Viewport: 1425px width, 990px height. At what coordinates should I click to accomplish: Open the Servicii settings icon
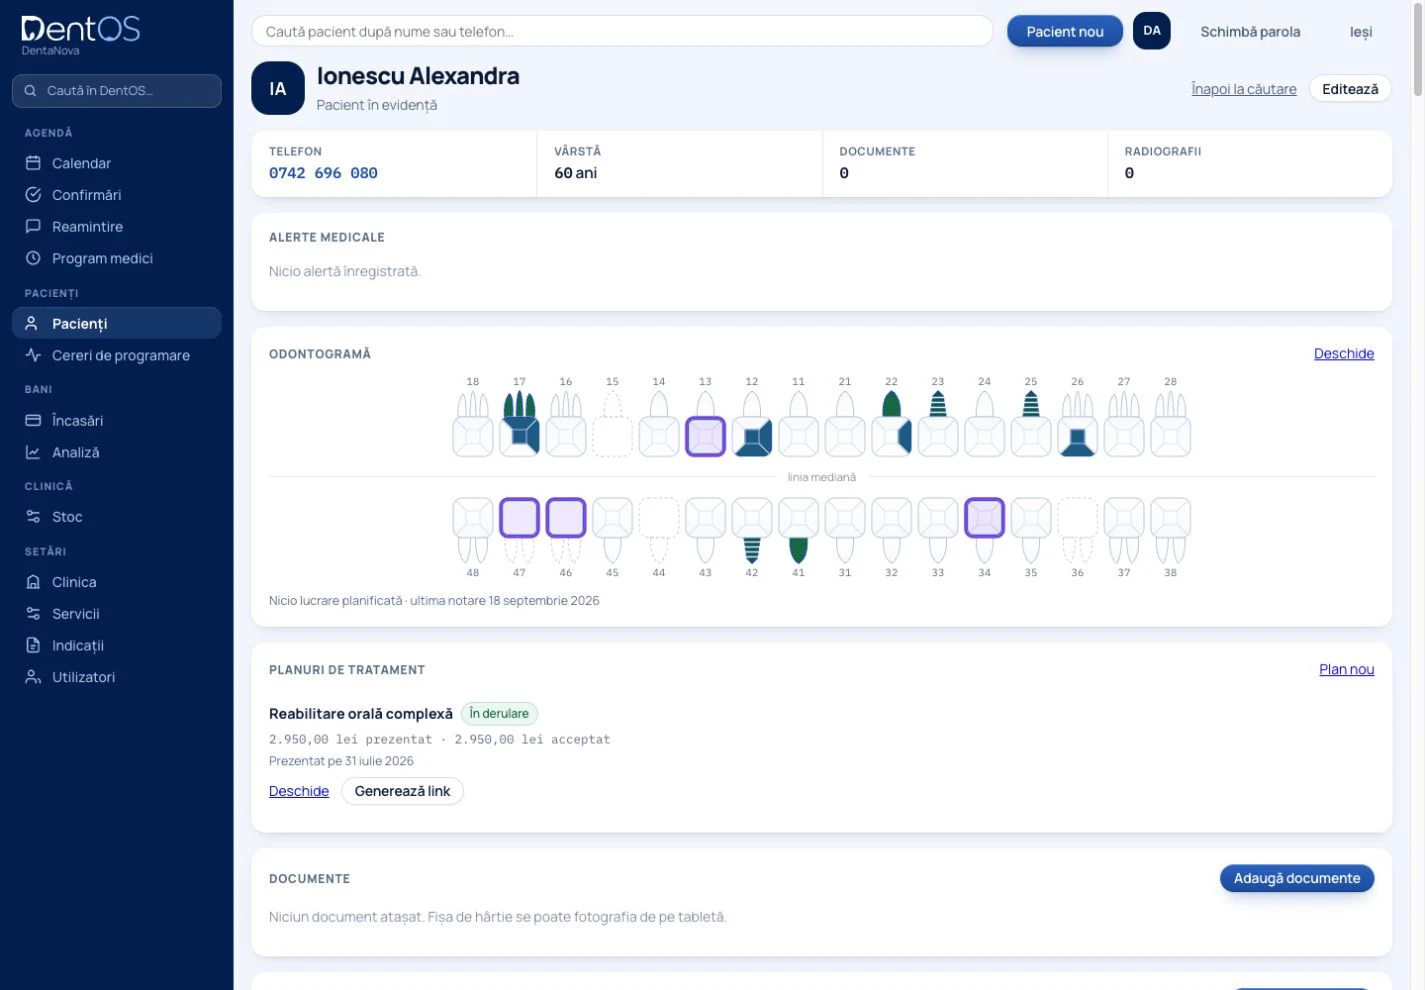[x=33, y=614]
